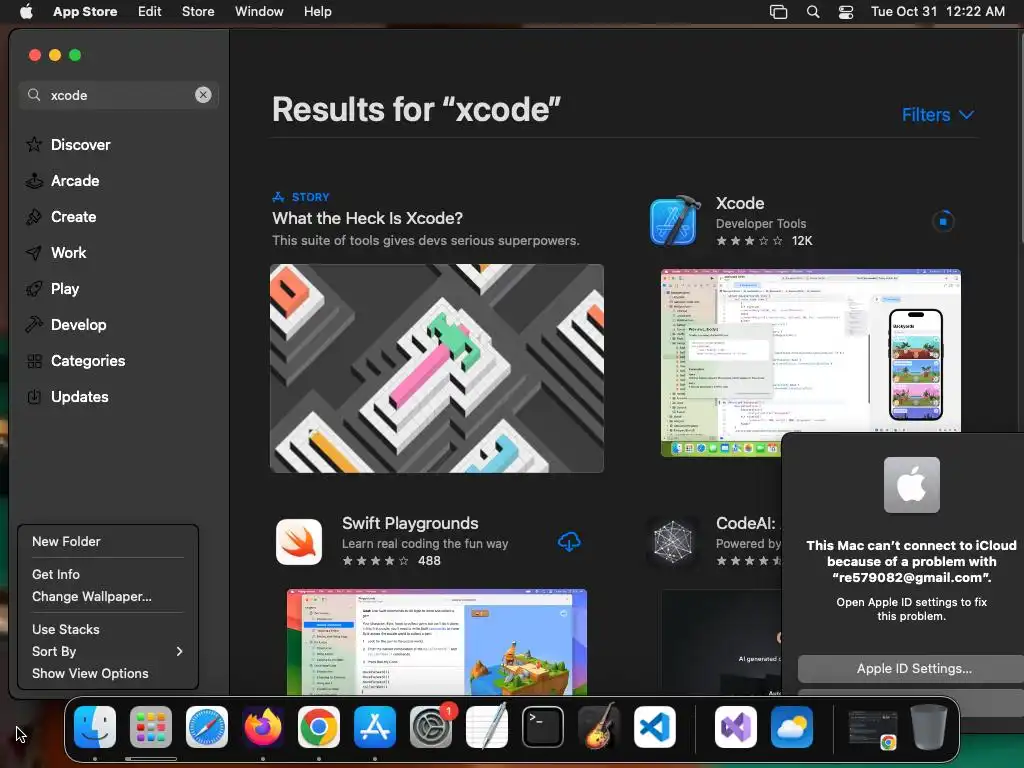Open GarageBand from the Dock

pyautogui.click(x=599, y=727)
